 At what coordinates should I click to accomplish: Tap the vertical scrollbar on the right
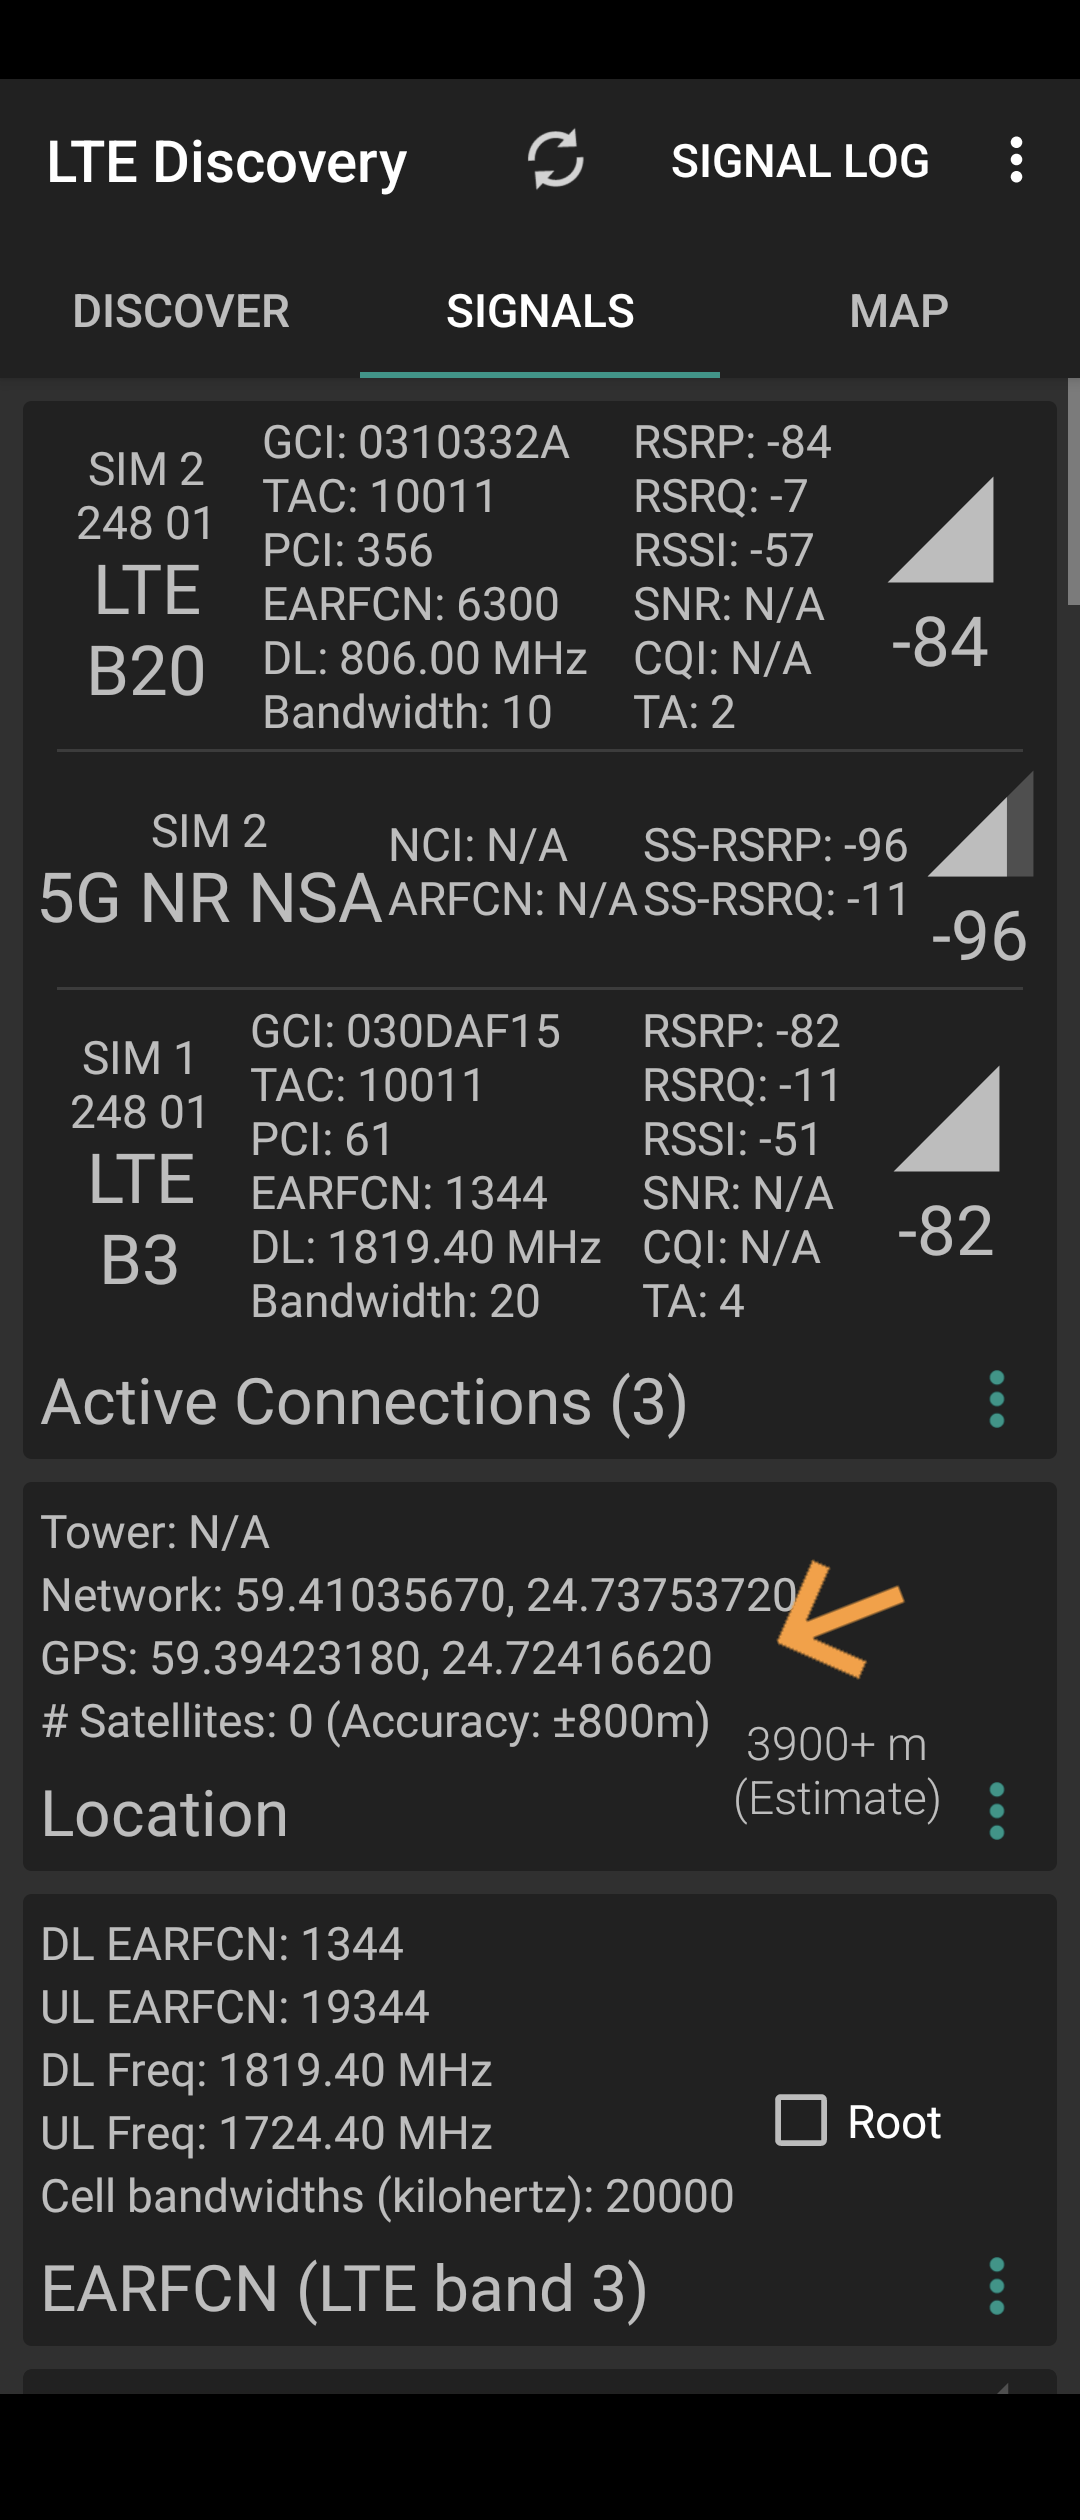[1073, 492]
